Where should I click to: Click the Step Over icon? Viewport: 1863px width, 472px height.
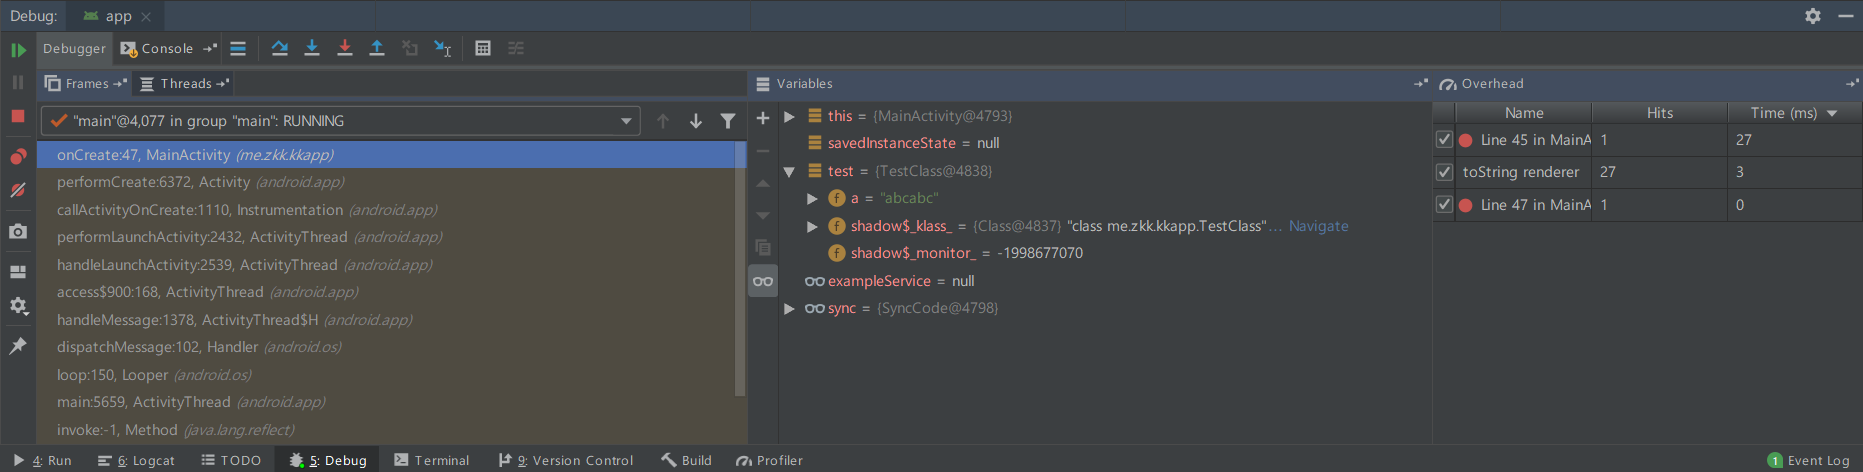[280, 48]
